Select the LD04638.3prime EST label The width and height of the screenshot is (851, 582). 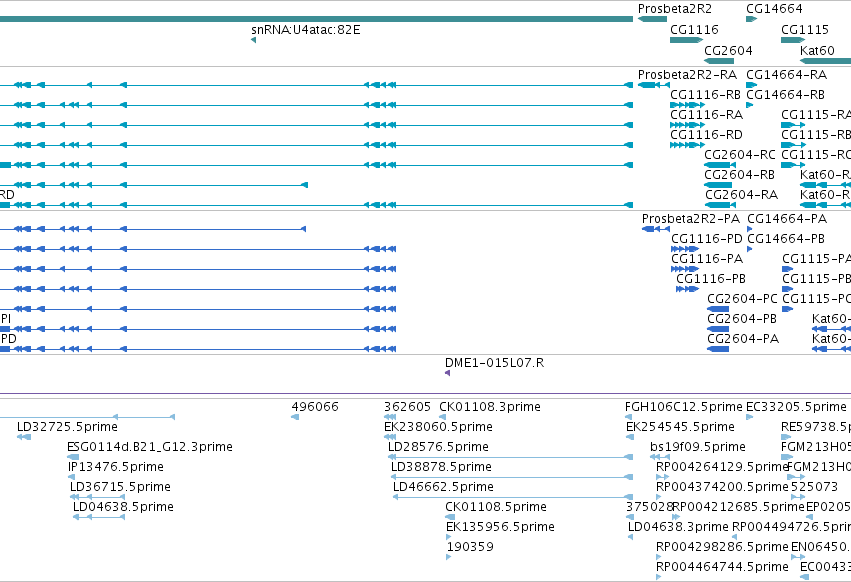click(678, 527)
